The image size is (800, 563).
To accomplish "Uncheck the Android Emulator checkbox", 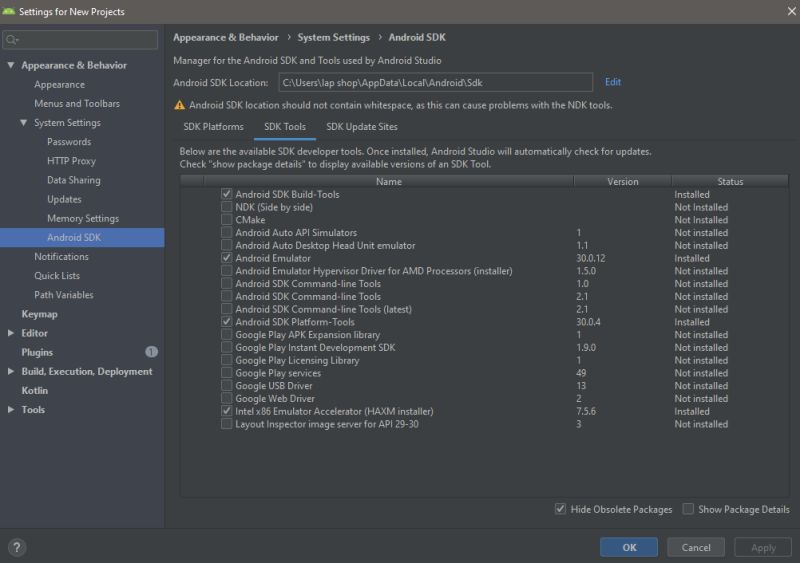I will (227, 258).
